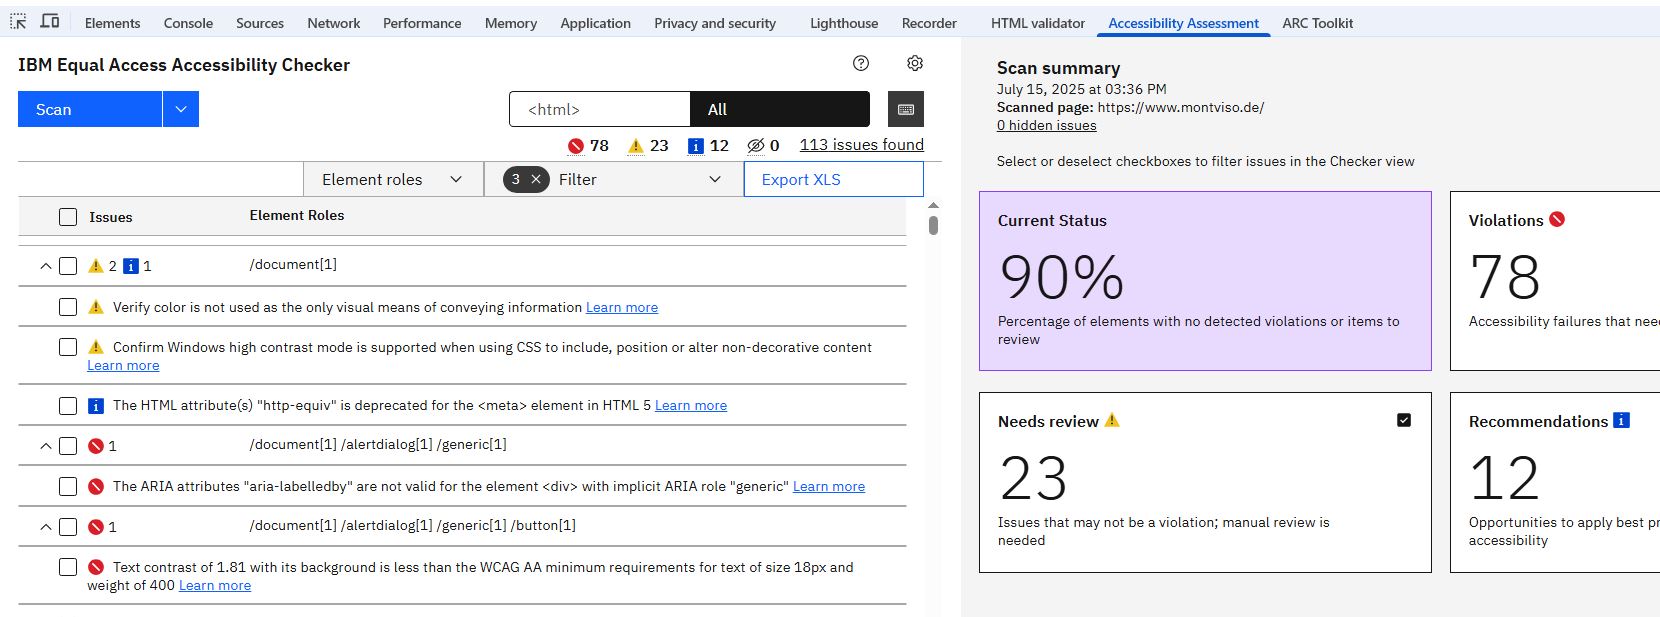Switch to the Console tab
Viewport: 1660px width, 617px height.
pos(188,23)
